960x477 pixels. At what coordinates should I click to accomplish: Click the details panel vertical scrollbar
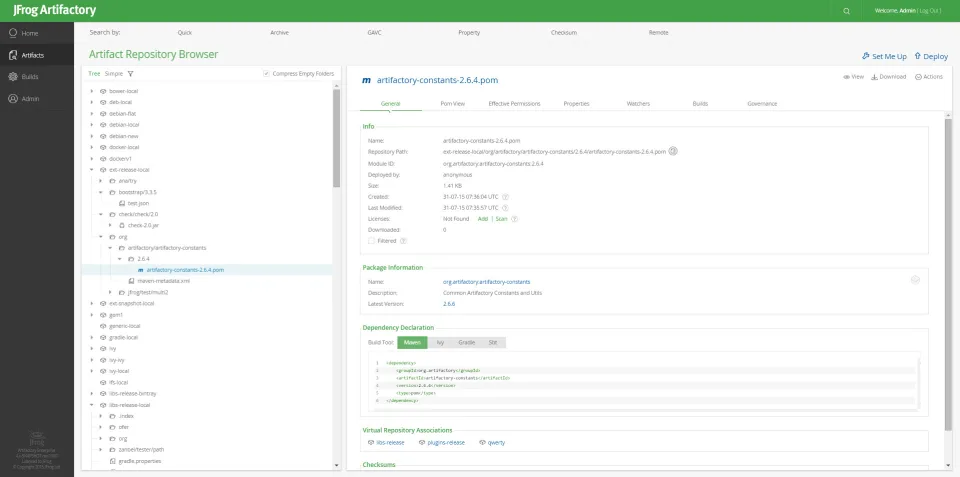point(948,276)
